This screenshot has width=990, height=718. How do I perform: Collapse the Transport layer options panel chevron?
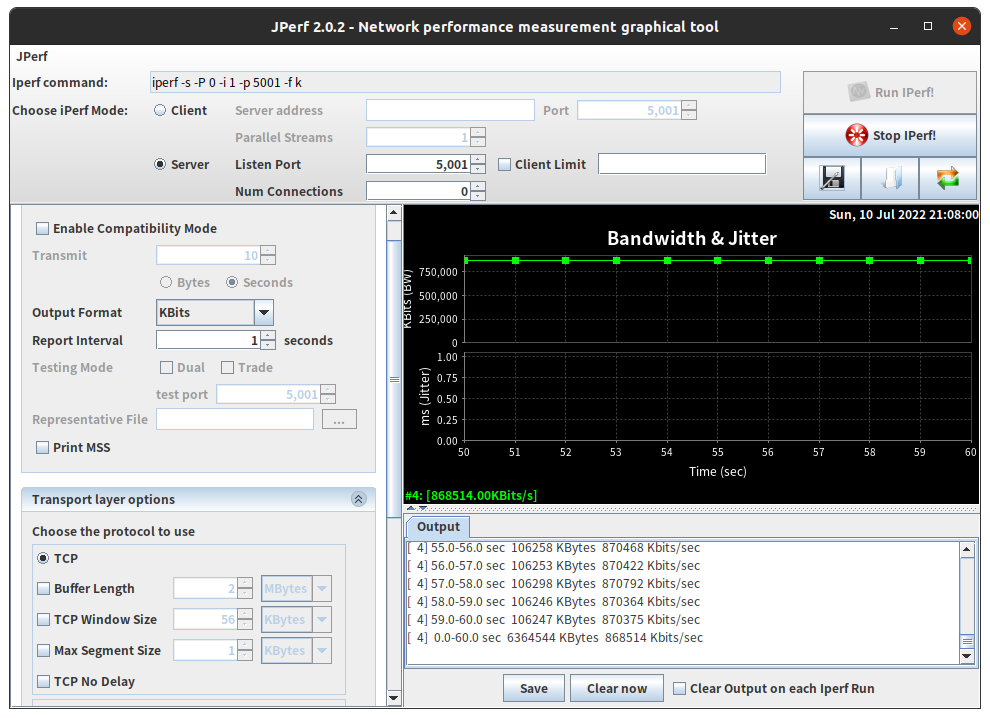(x=358, y=498)
